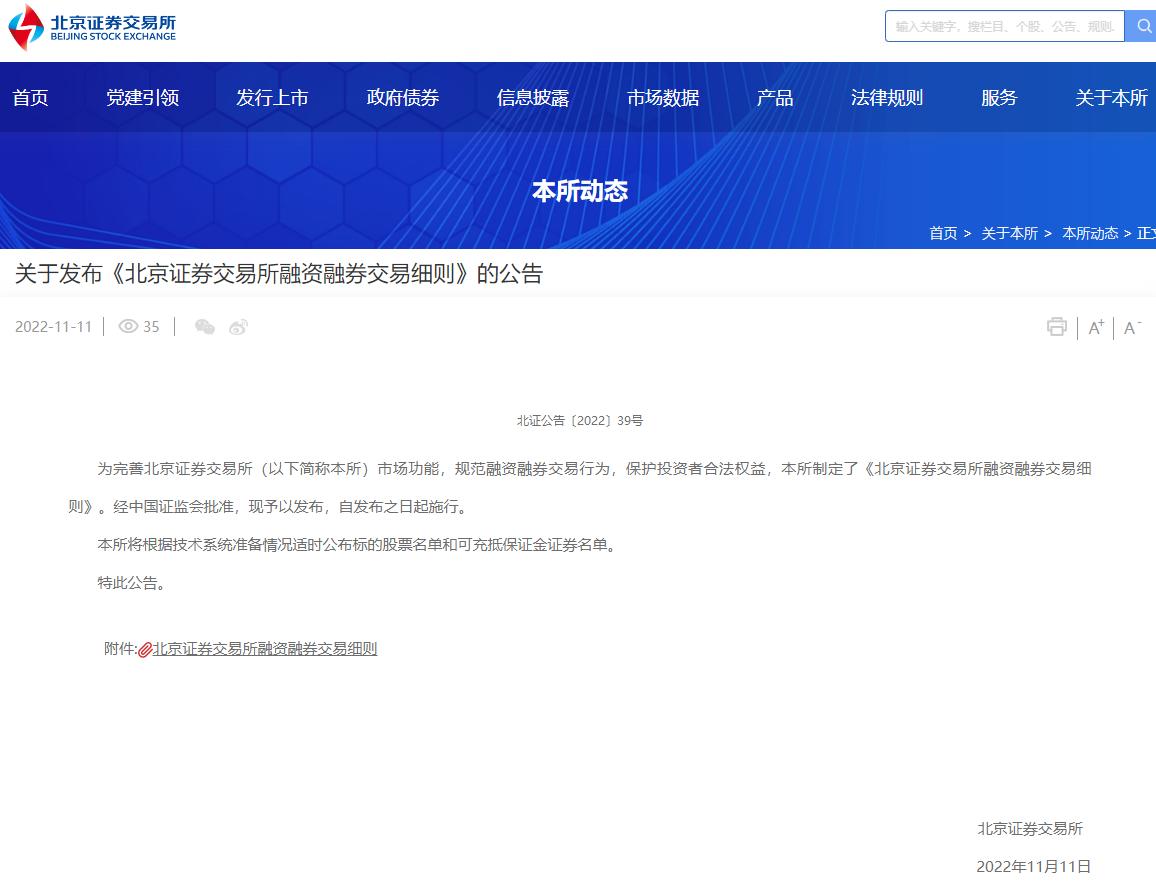The width and height of the screenshot is (1156, 883).
Task: Click the paragraph starting 本所将根据技术系统
Action: (x=358, y=545)
